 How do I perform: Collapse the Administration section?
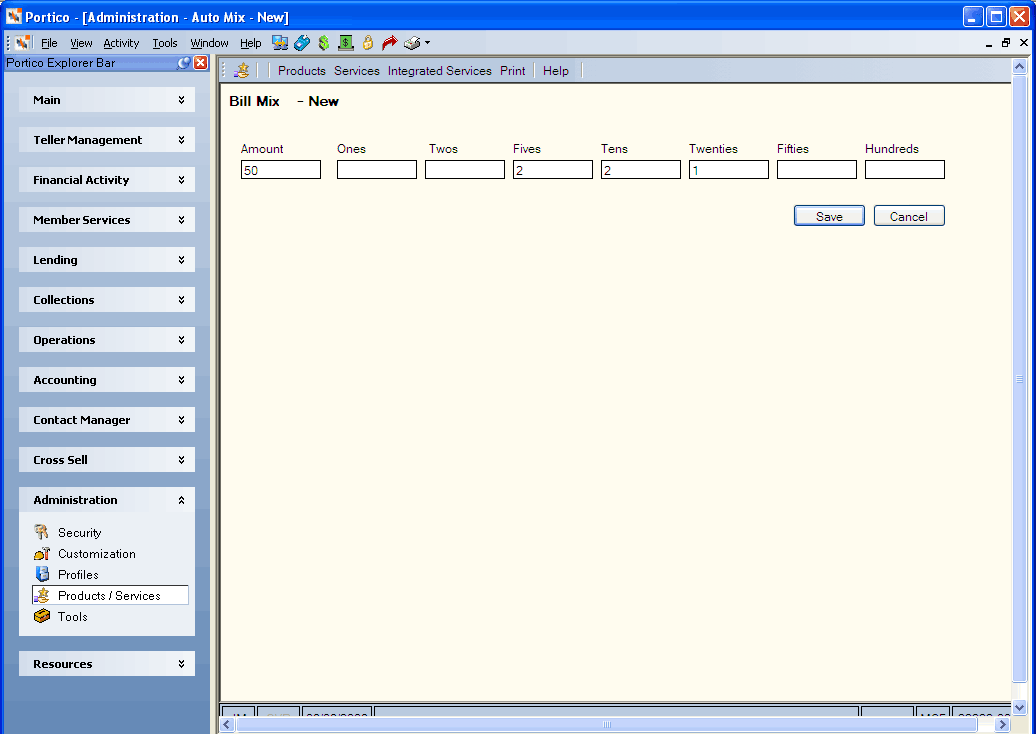(107, 499)
